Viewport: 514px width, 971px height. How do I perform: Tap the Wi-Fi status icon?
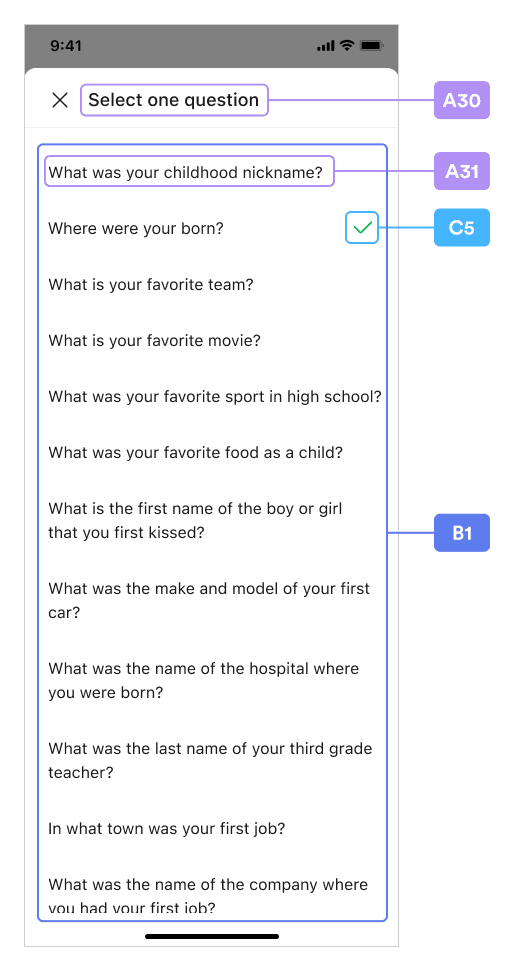click(x=347, y=46)
